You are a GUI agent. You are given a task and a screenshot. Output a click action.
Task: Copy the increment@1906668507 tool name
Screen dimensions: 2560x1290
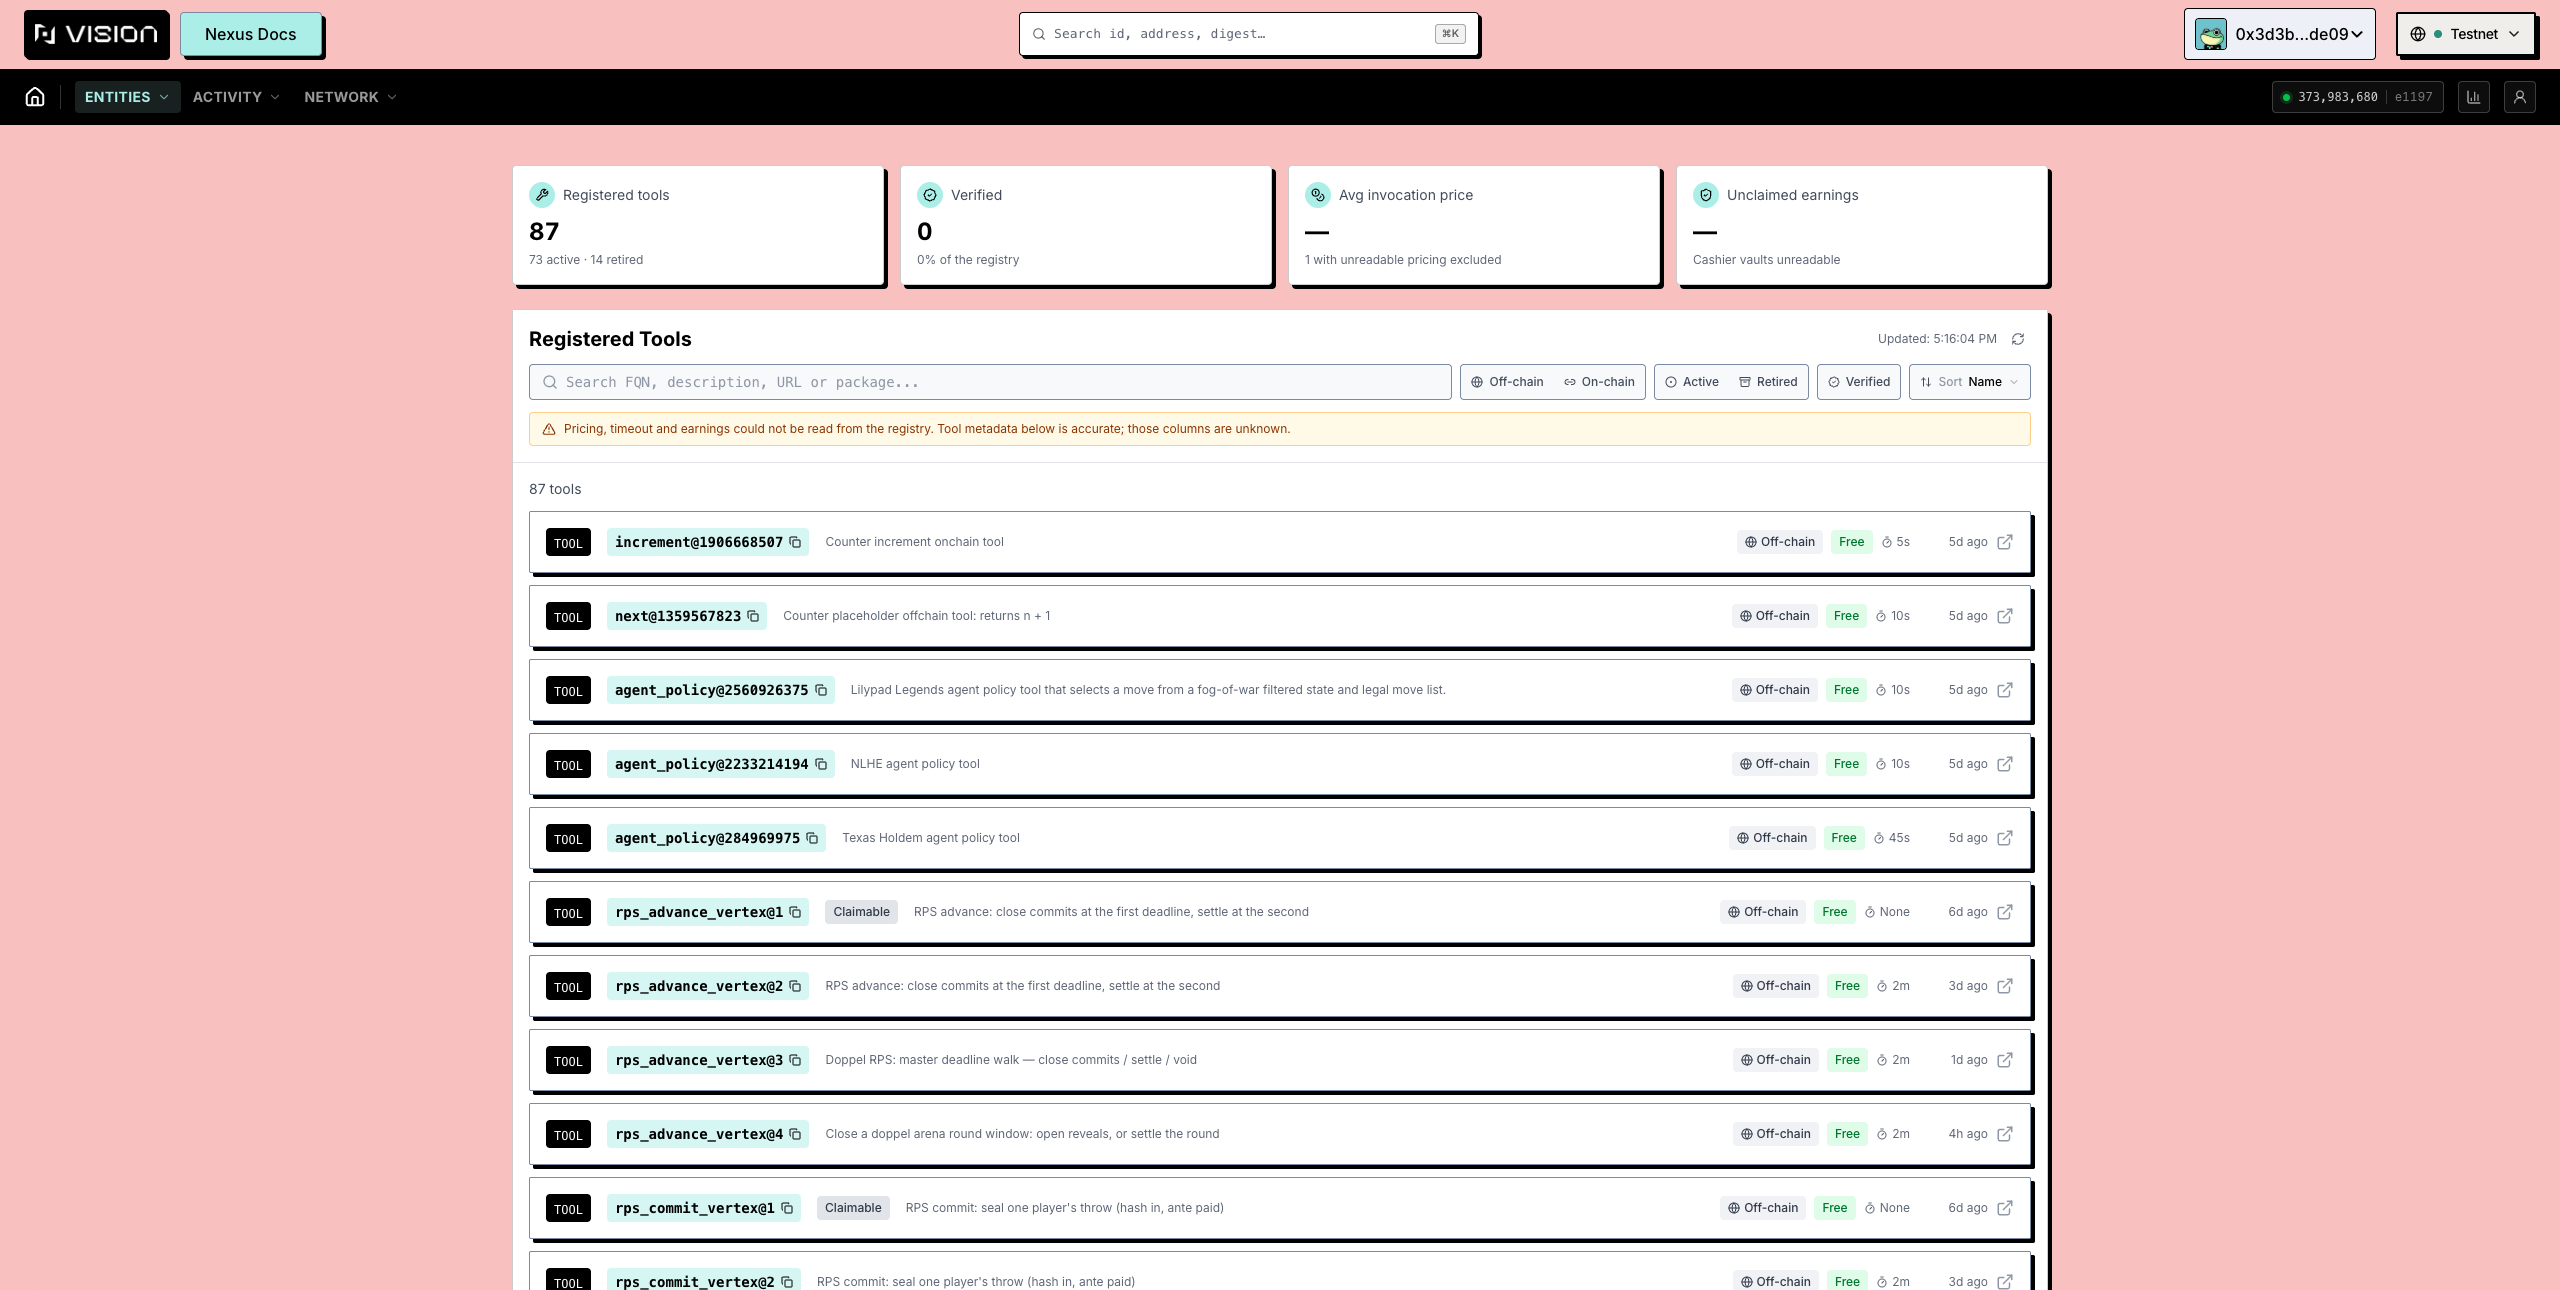(x=795, y=542)
